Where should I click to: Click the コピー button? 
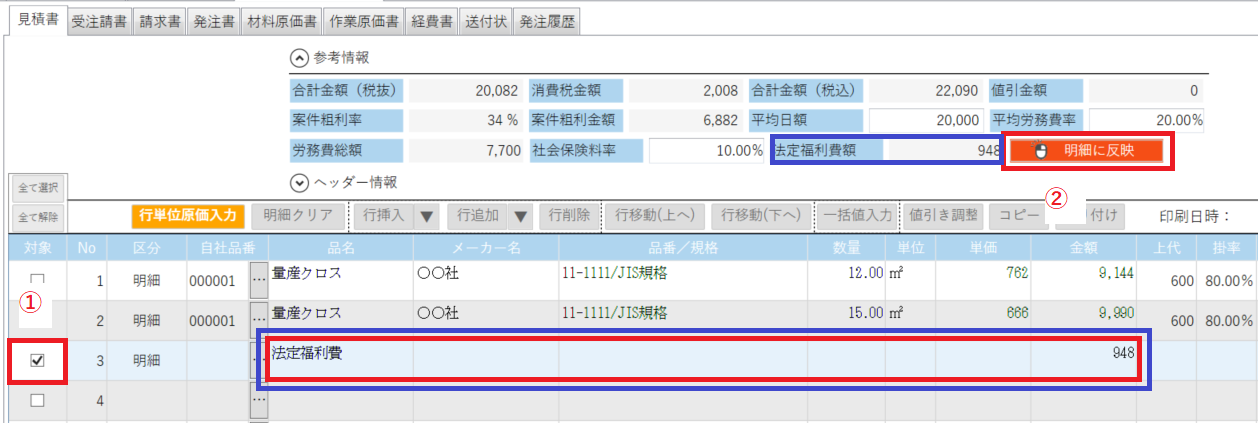pos(1019,215)
